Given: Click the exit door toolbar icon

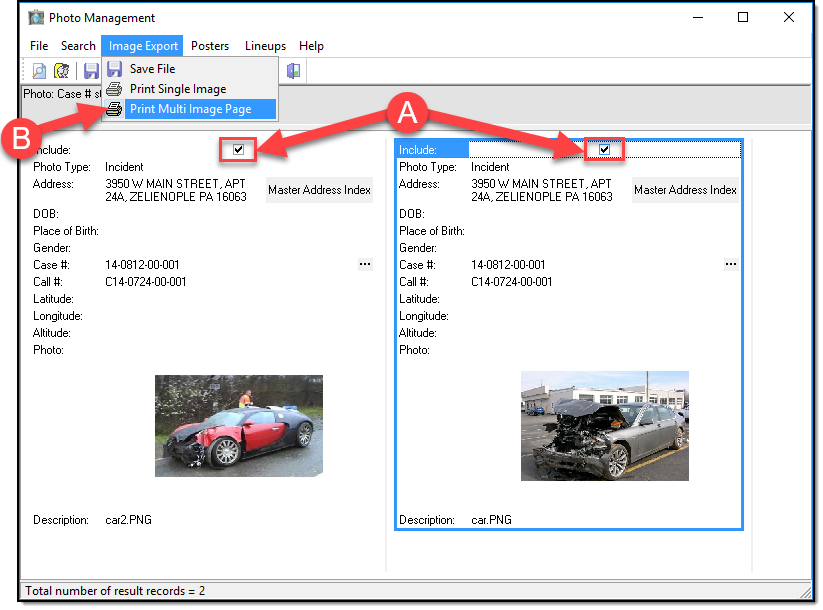Looking at the screenshot, I should [x=293, y=71].
